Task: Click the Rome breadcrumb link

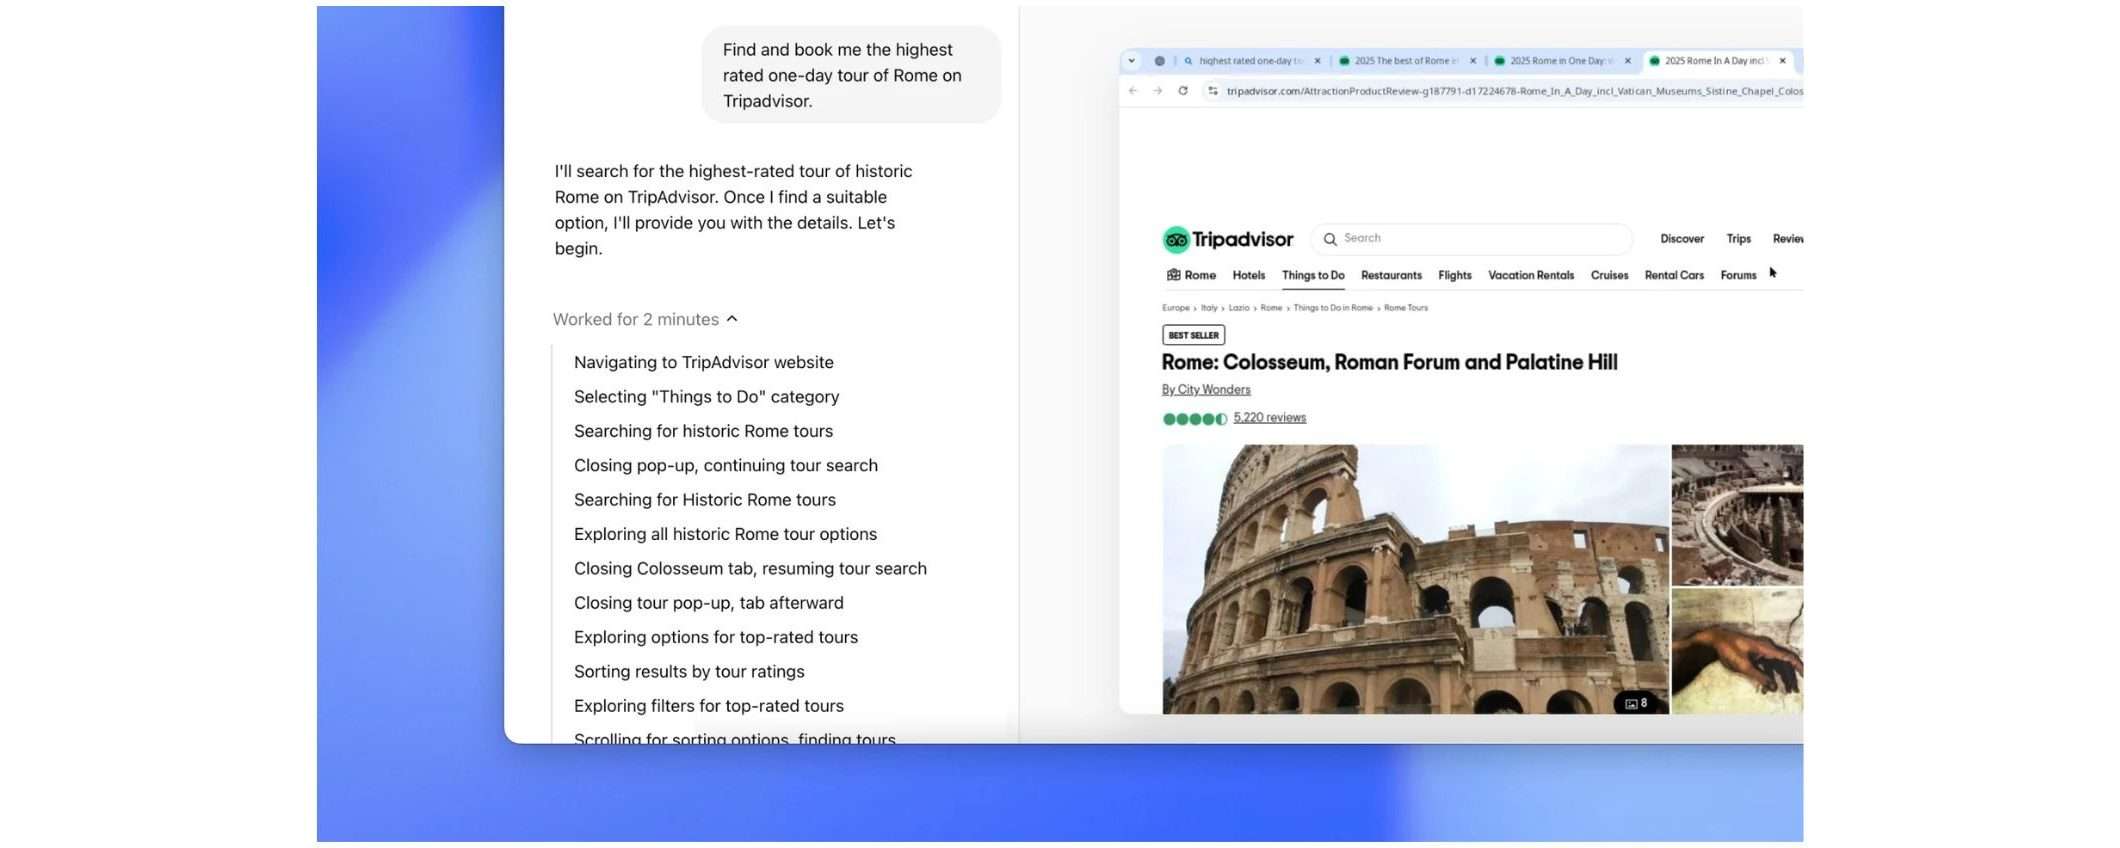Action: (1271, 308)
